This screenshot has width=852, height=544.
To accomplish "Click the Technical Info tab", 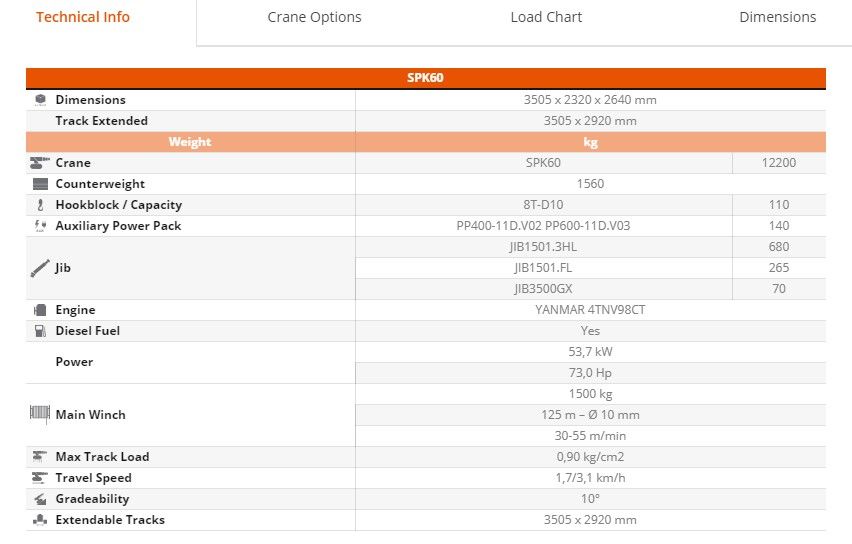I will coord(83,17).
